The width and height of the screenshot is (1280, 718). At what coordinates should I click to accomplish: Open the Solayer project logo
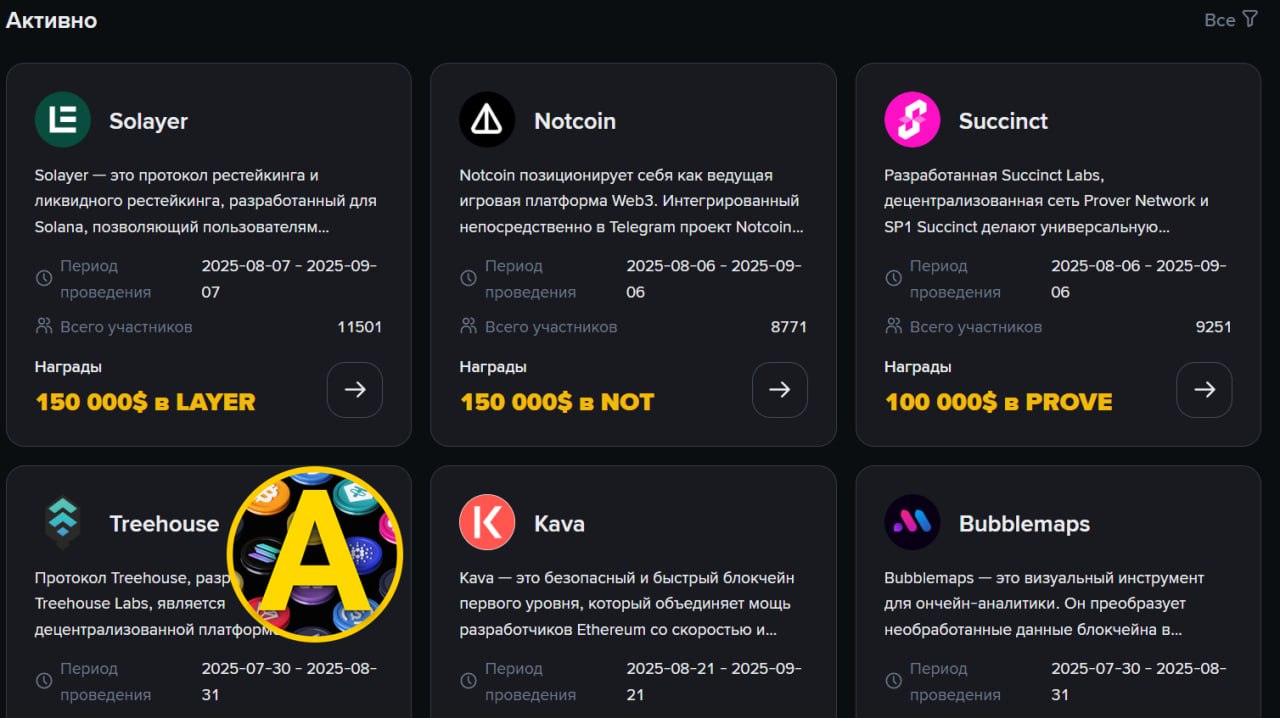[63, 120]
